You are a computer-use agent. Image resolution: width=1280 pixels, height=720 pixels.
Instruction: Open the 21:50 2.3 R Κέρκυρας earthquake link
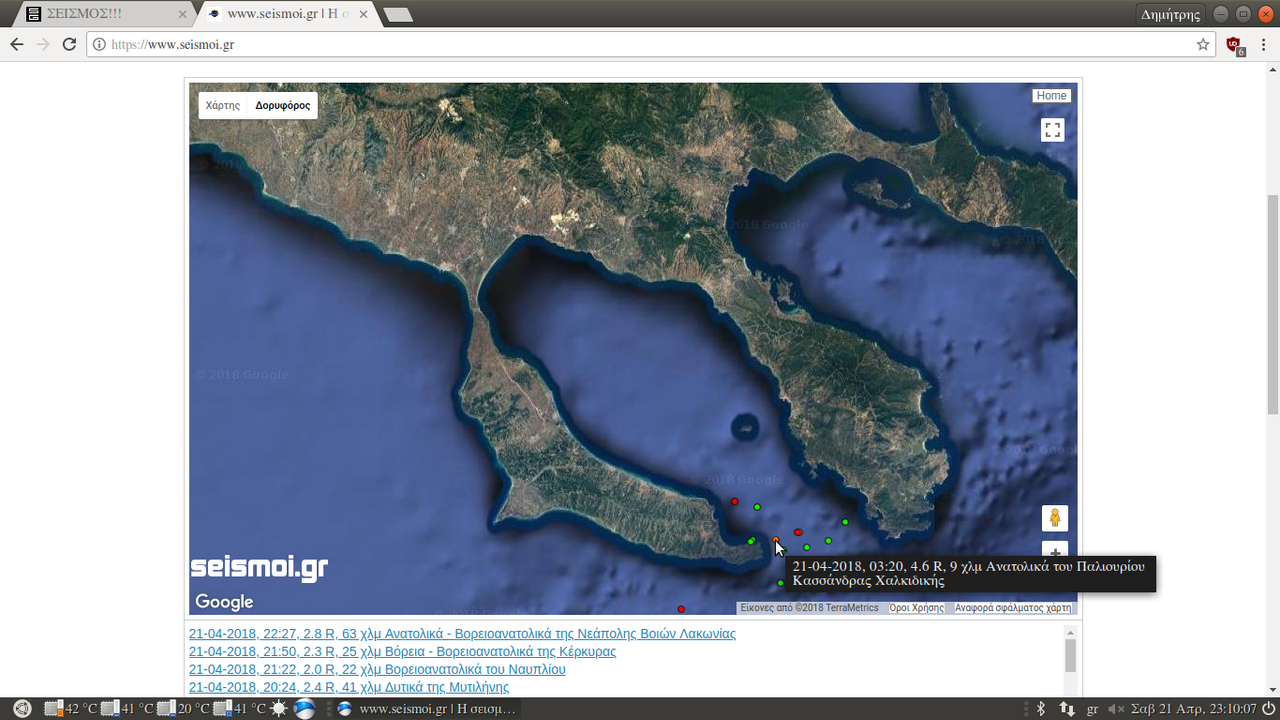click(402, 652)
